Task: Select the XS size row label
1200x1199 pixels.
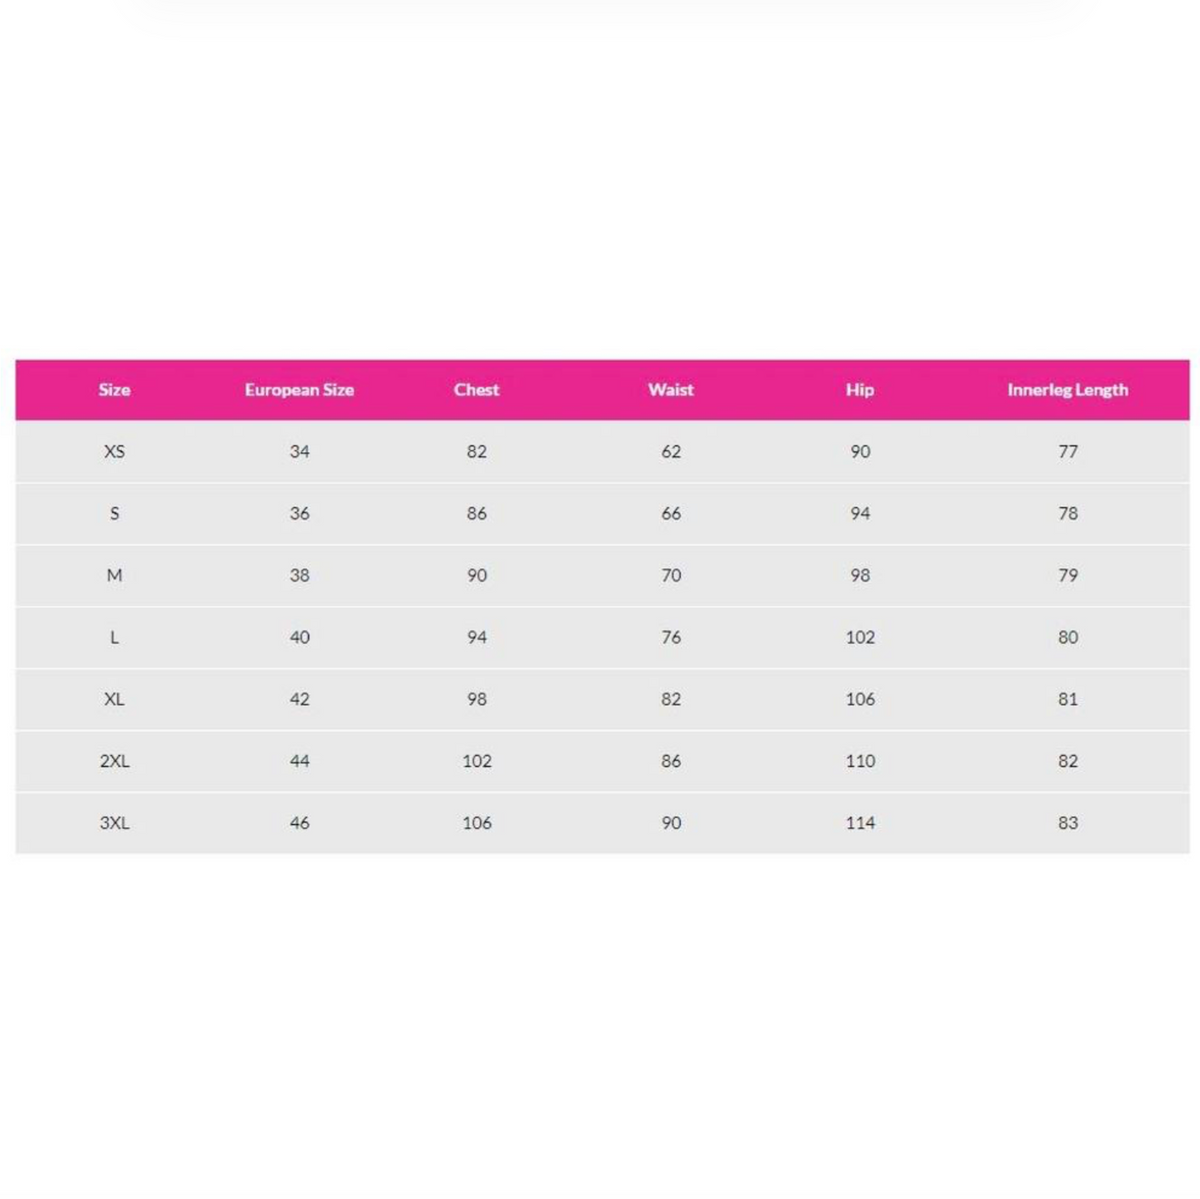Action: (x=114, y=452)
